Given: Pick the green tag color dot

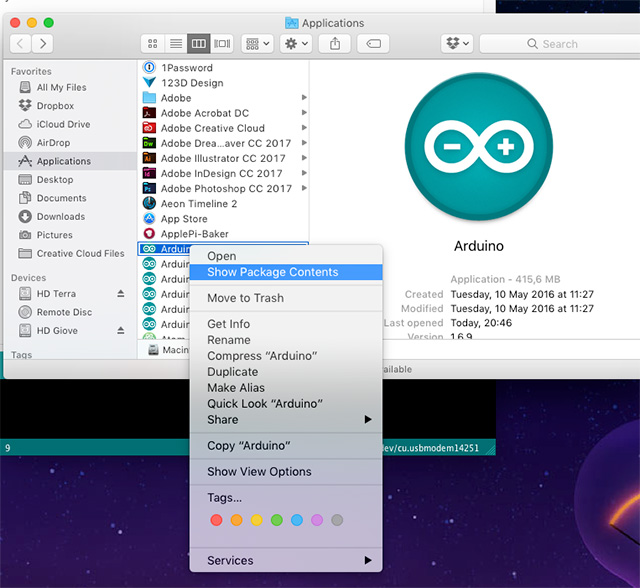Looking at the screenshot, I should coord(276,520).
